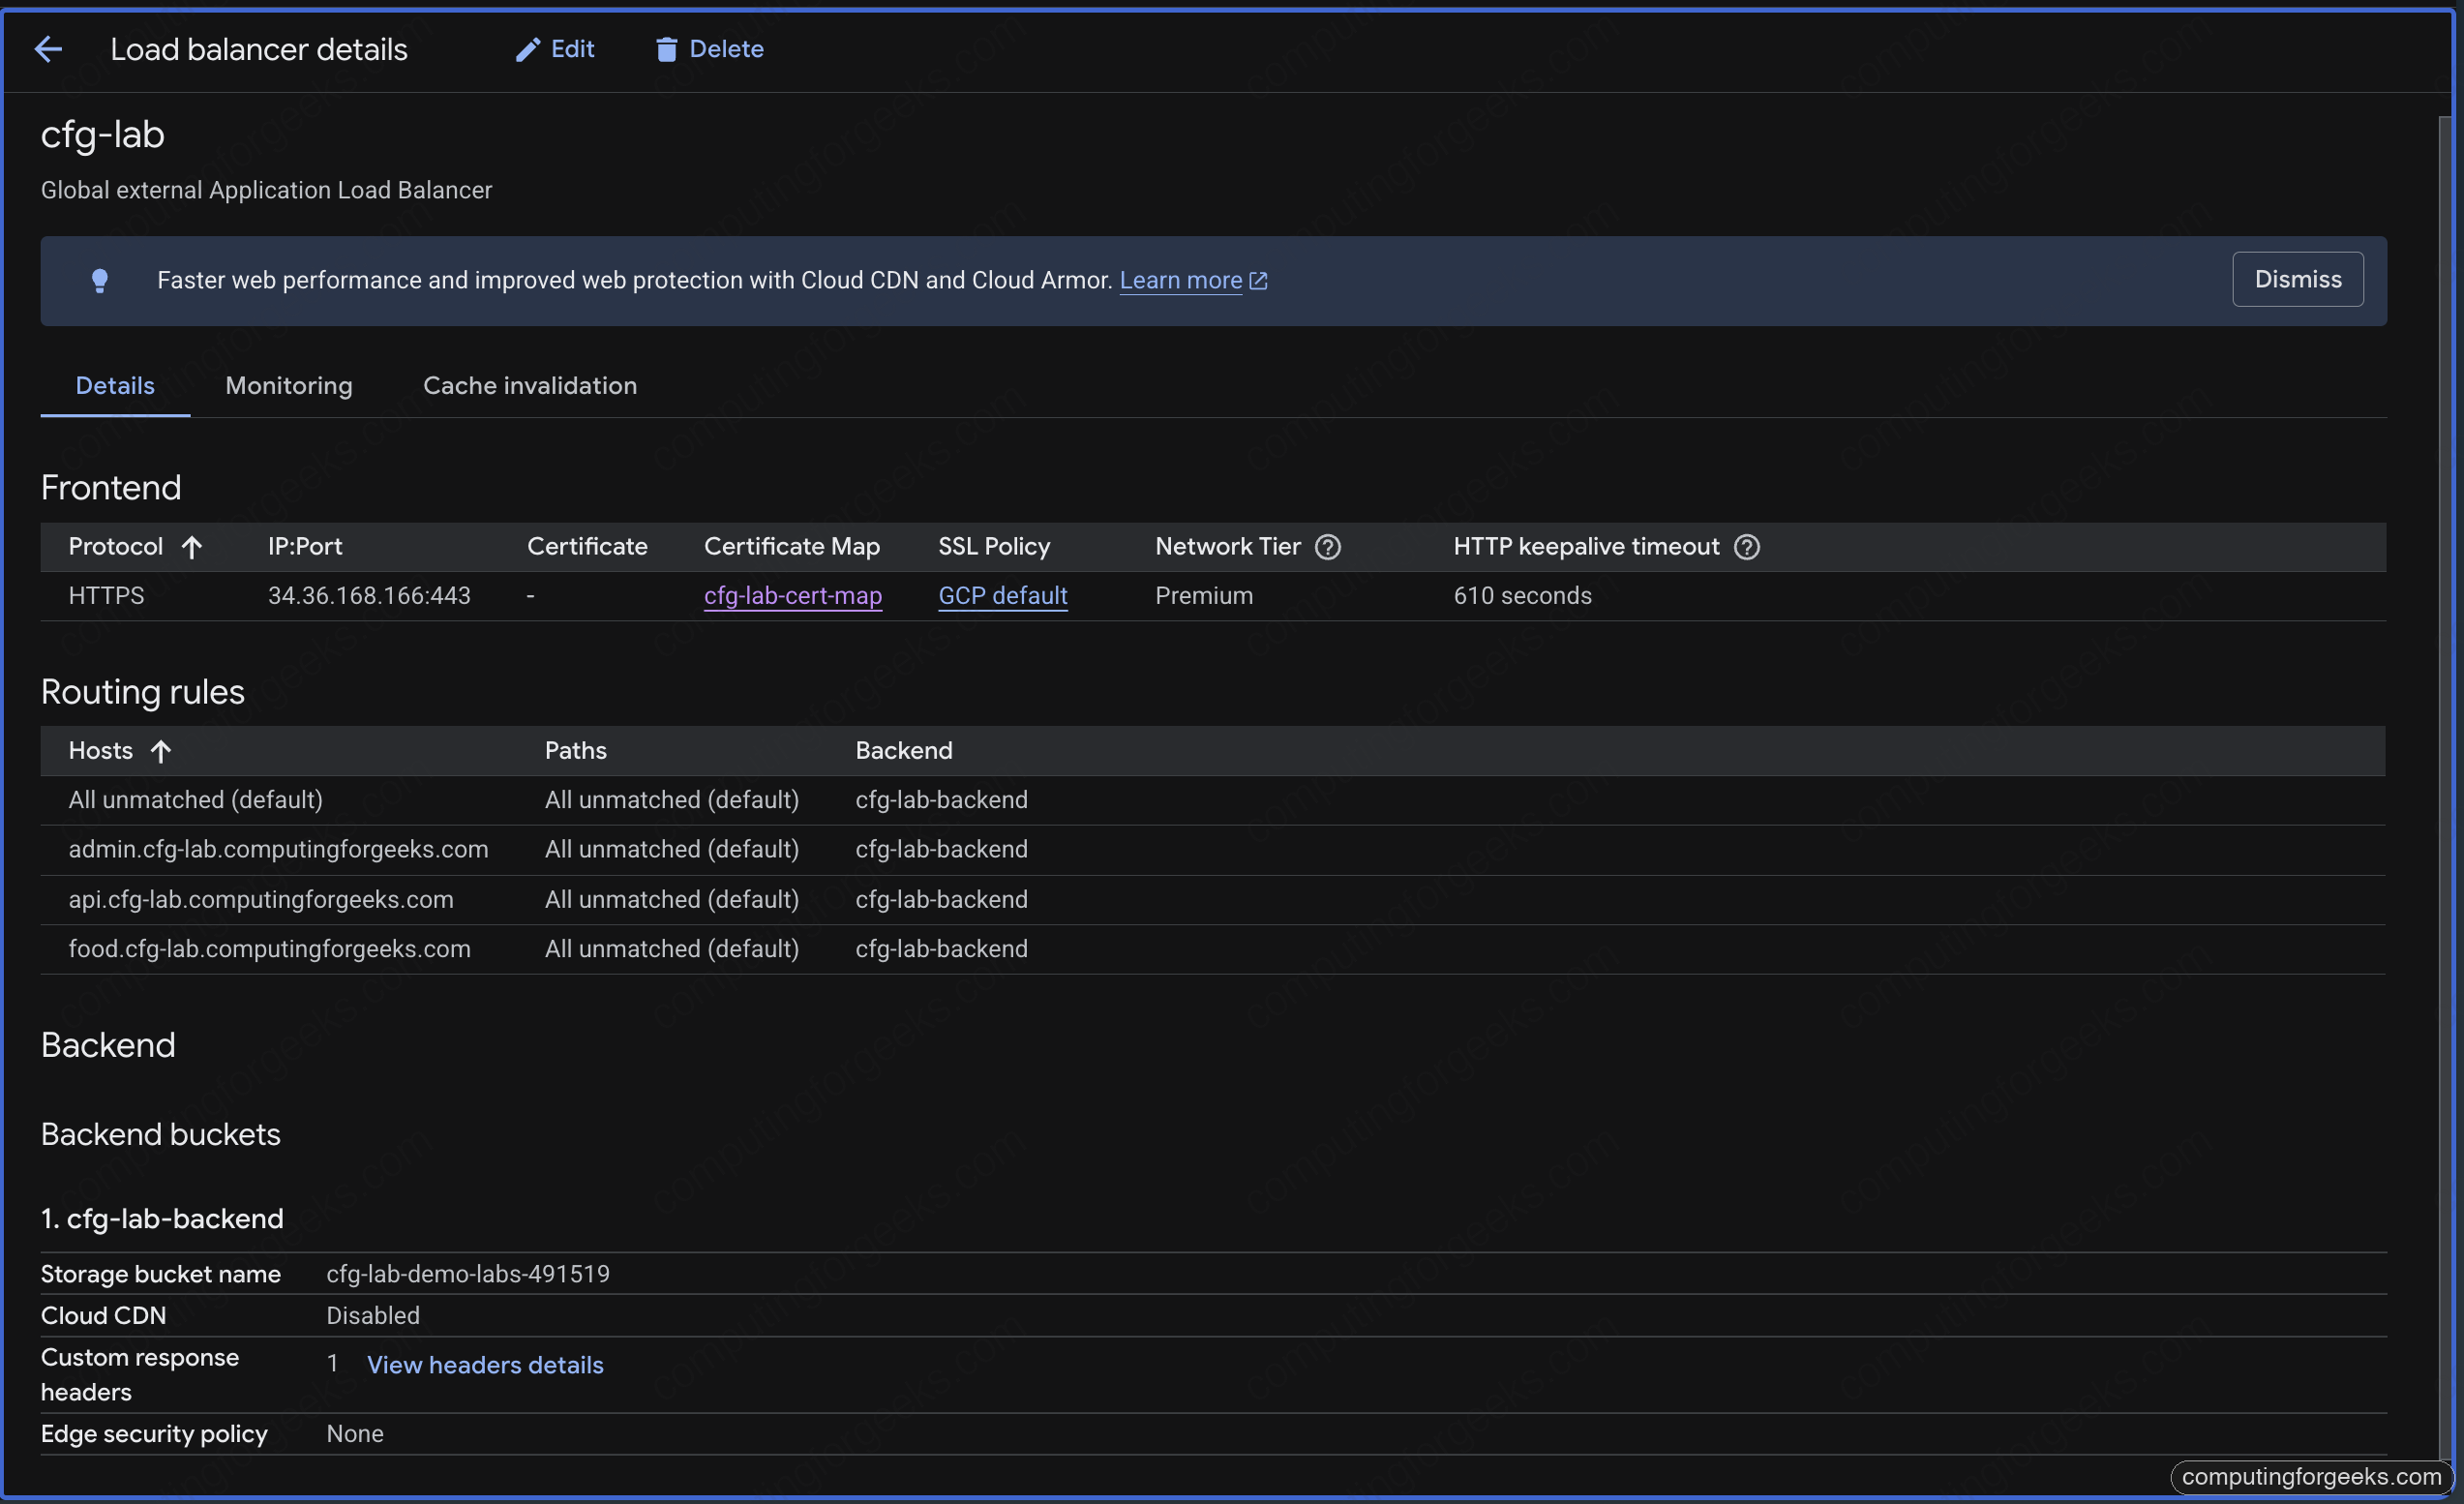
Task: Collapse the Backend buckets section
Action: tap(160, 1134)
